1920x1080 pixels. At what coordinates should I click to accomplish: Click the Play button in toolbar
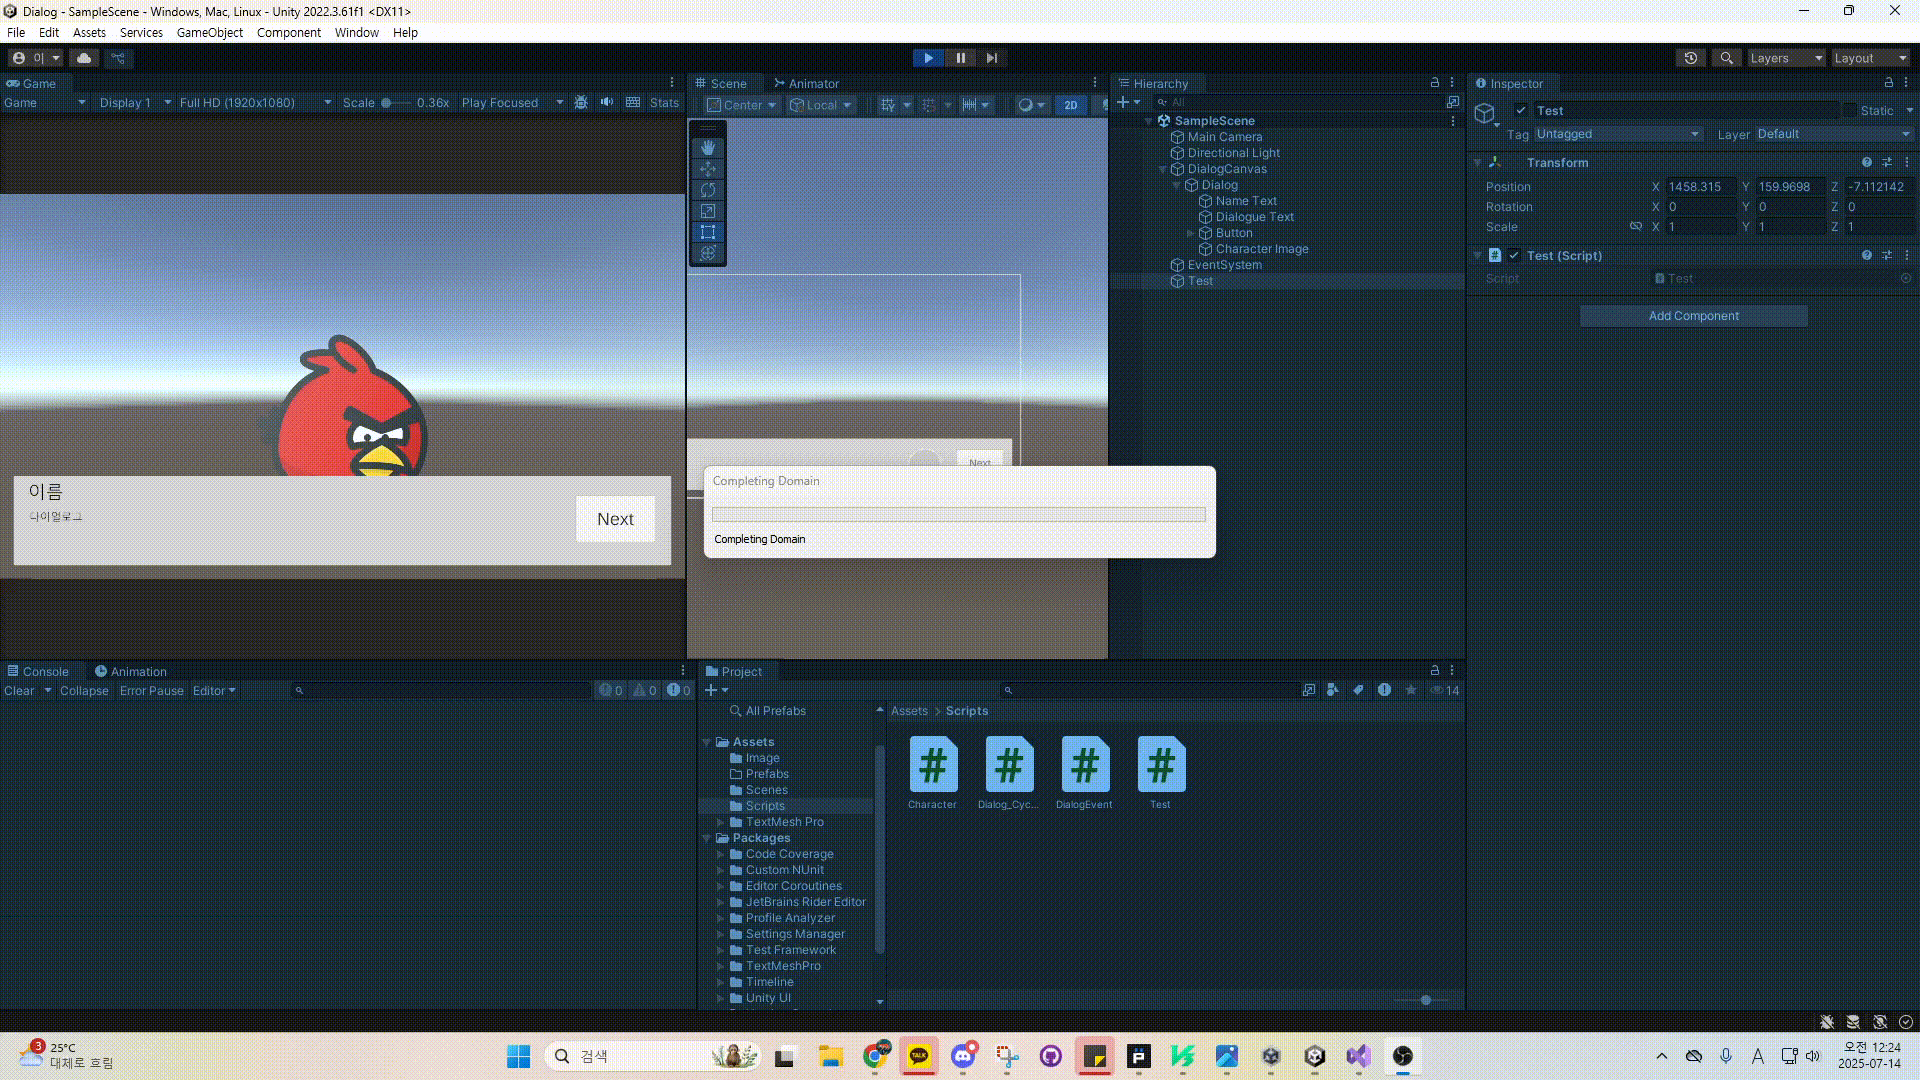coord(928,58)
